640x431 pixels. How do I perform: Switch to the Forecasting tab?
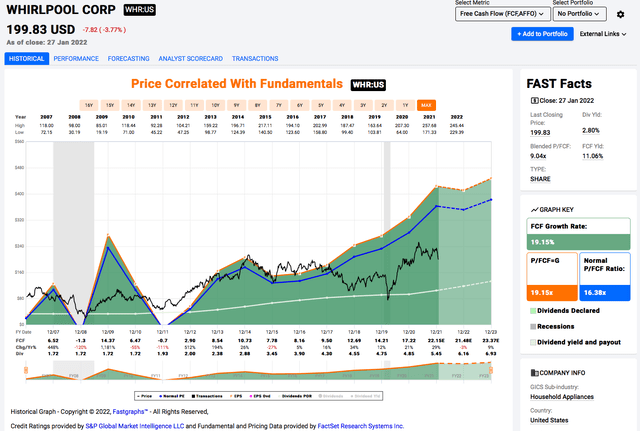point(129,58)
